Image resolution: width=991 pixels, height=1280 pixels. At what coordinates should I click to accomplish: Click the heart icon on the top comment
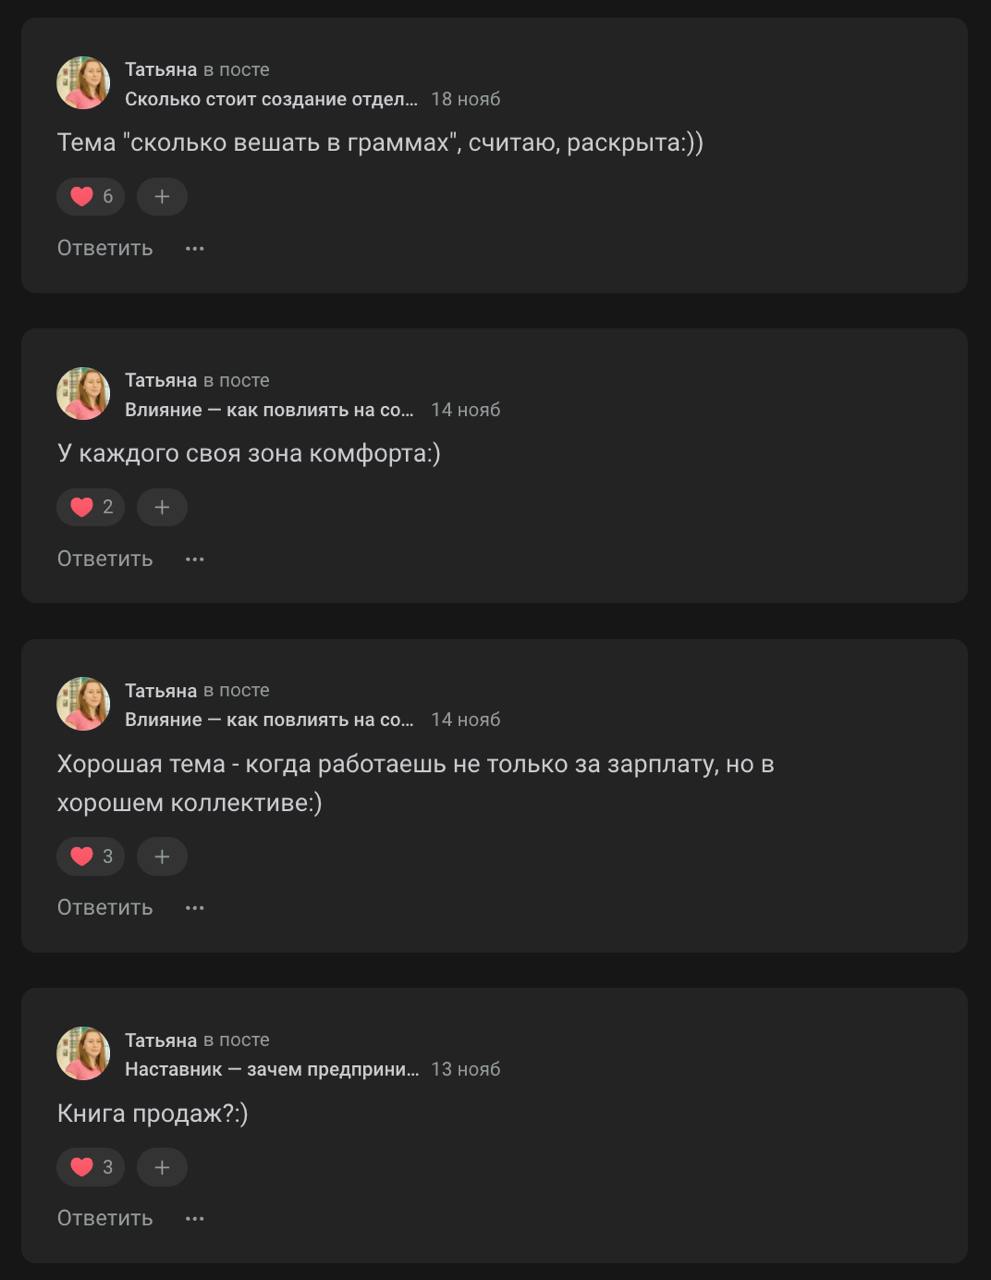click(89, 196)
